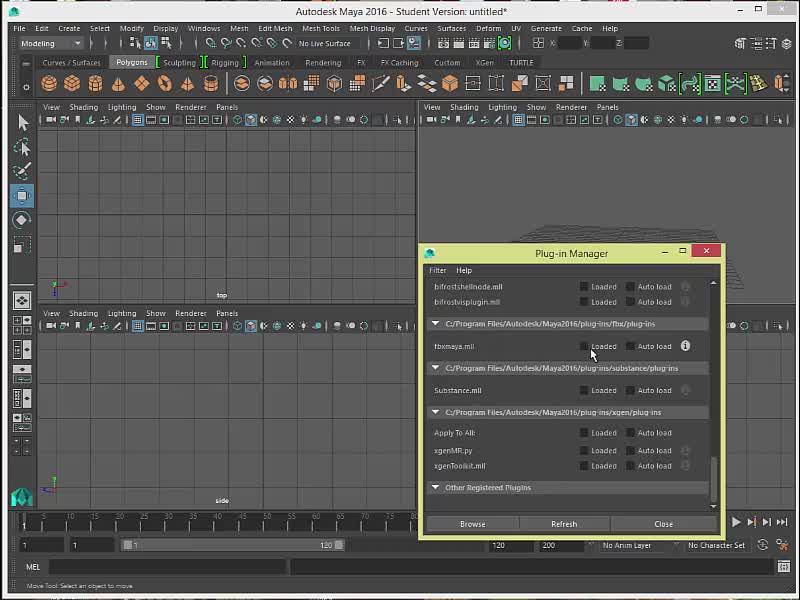Switch to the Curves / Surfaces shelf tab
Image resolution: width=800 pixels, height=600 pixels.
[x=71, y=63]
